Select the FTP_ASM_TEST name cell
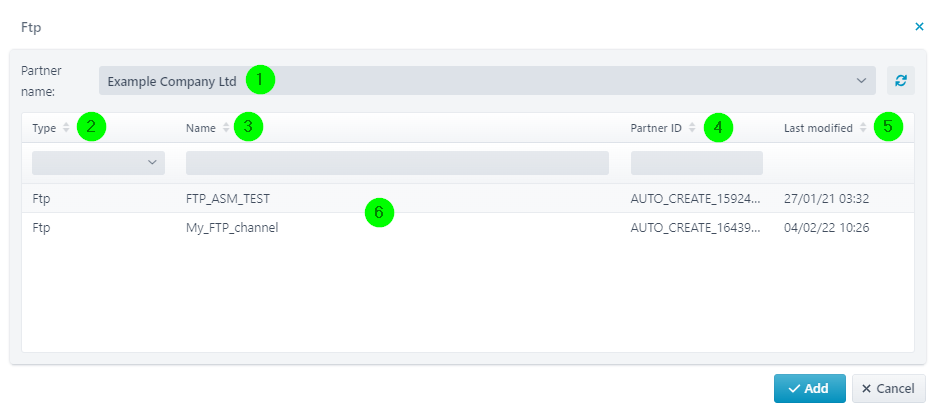This screenshot has width=937, height=417. coord(228,198)
